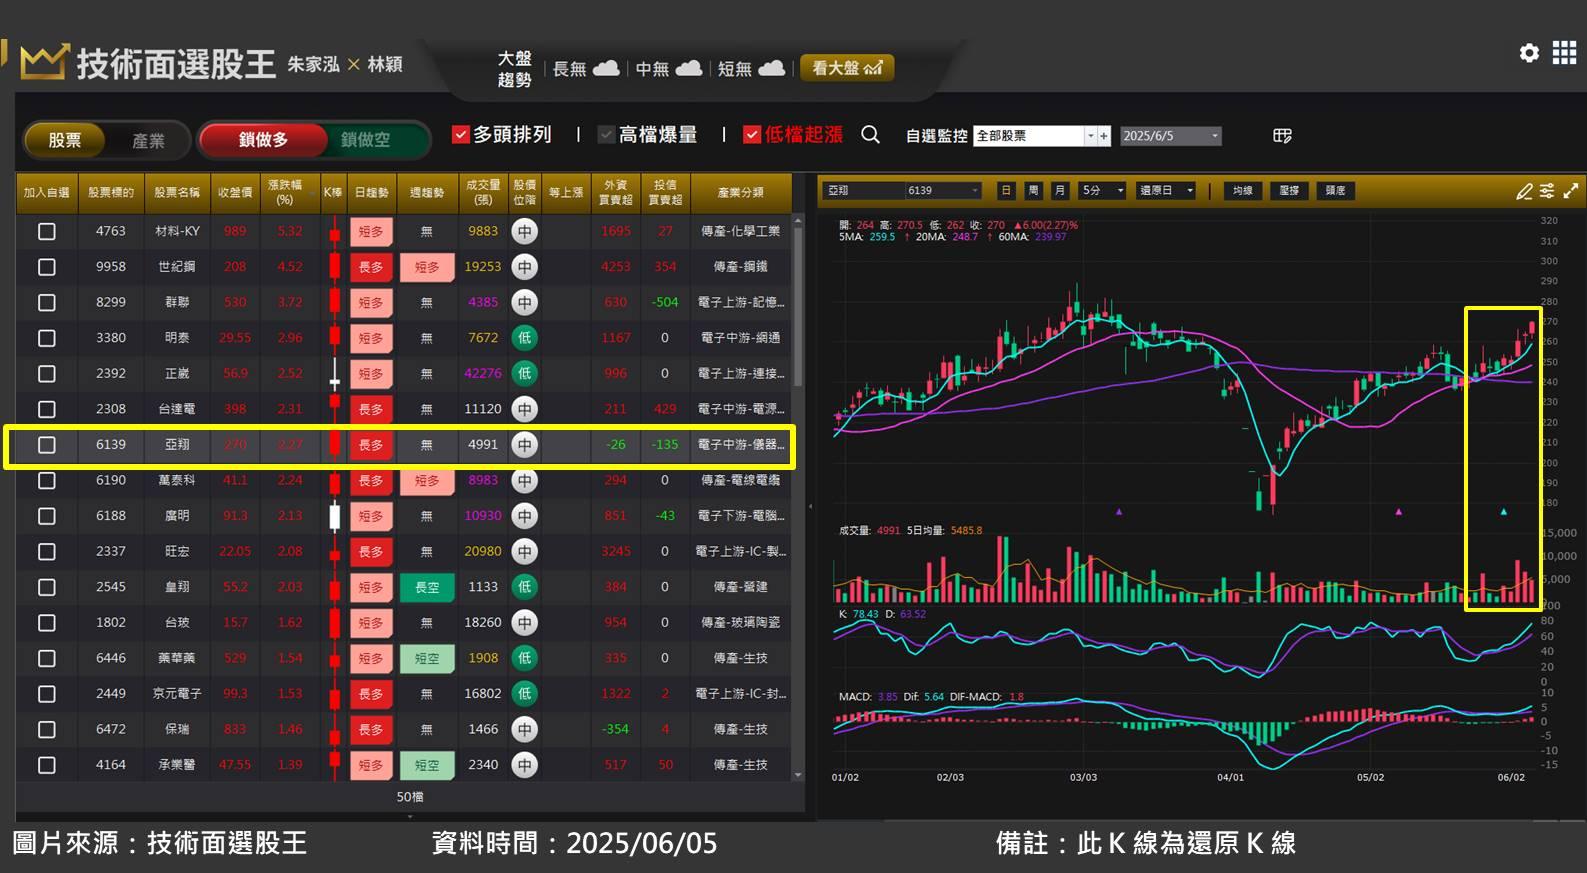Click the magnifier search icon
The height and width of the screenshot is (873, 1587).
pyautogui.click(x=870, y=135)
